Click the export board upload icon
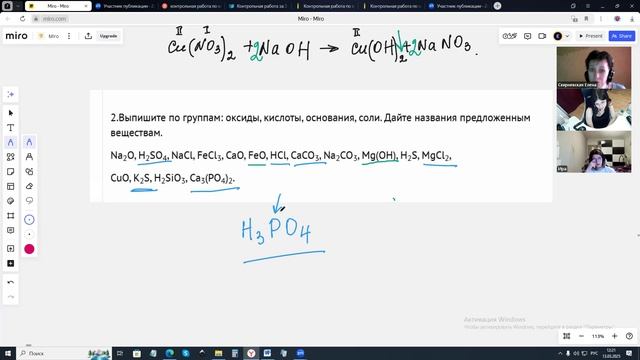 point(88,36)
